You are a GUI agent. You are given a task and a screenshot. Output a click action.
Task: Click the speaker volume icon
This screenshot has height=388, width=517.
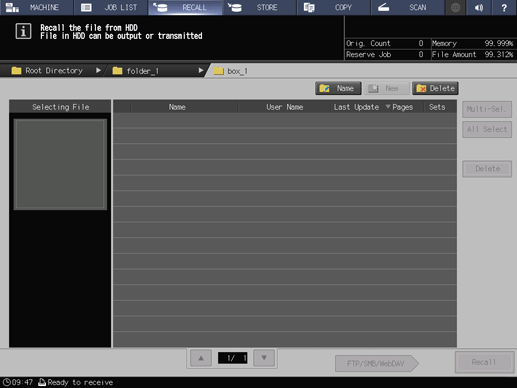479,7
